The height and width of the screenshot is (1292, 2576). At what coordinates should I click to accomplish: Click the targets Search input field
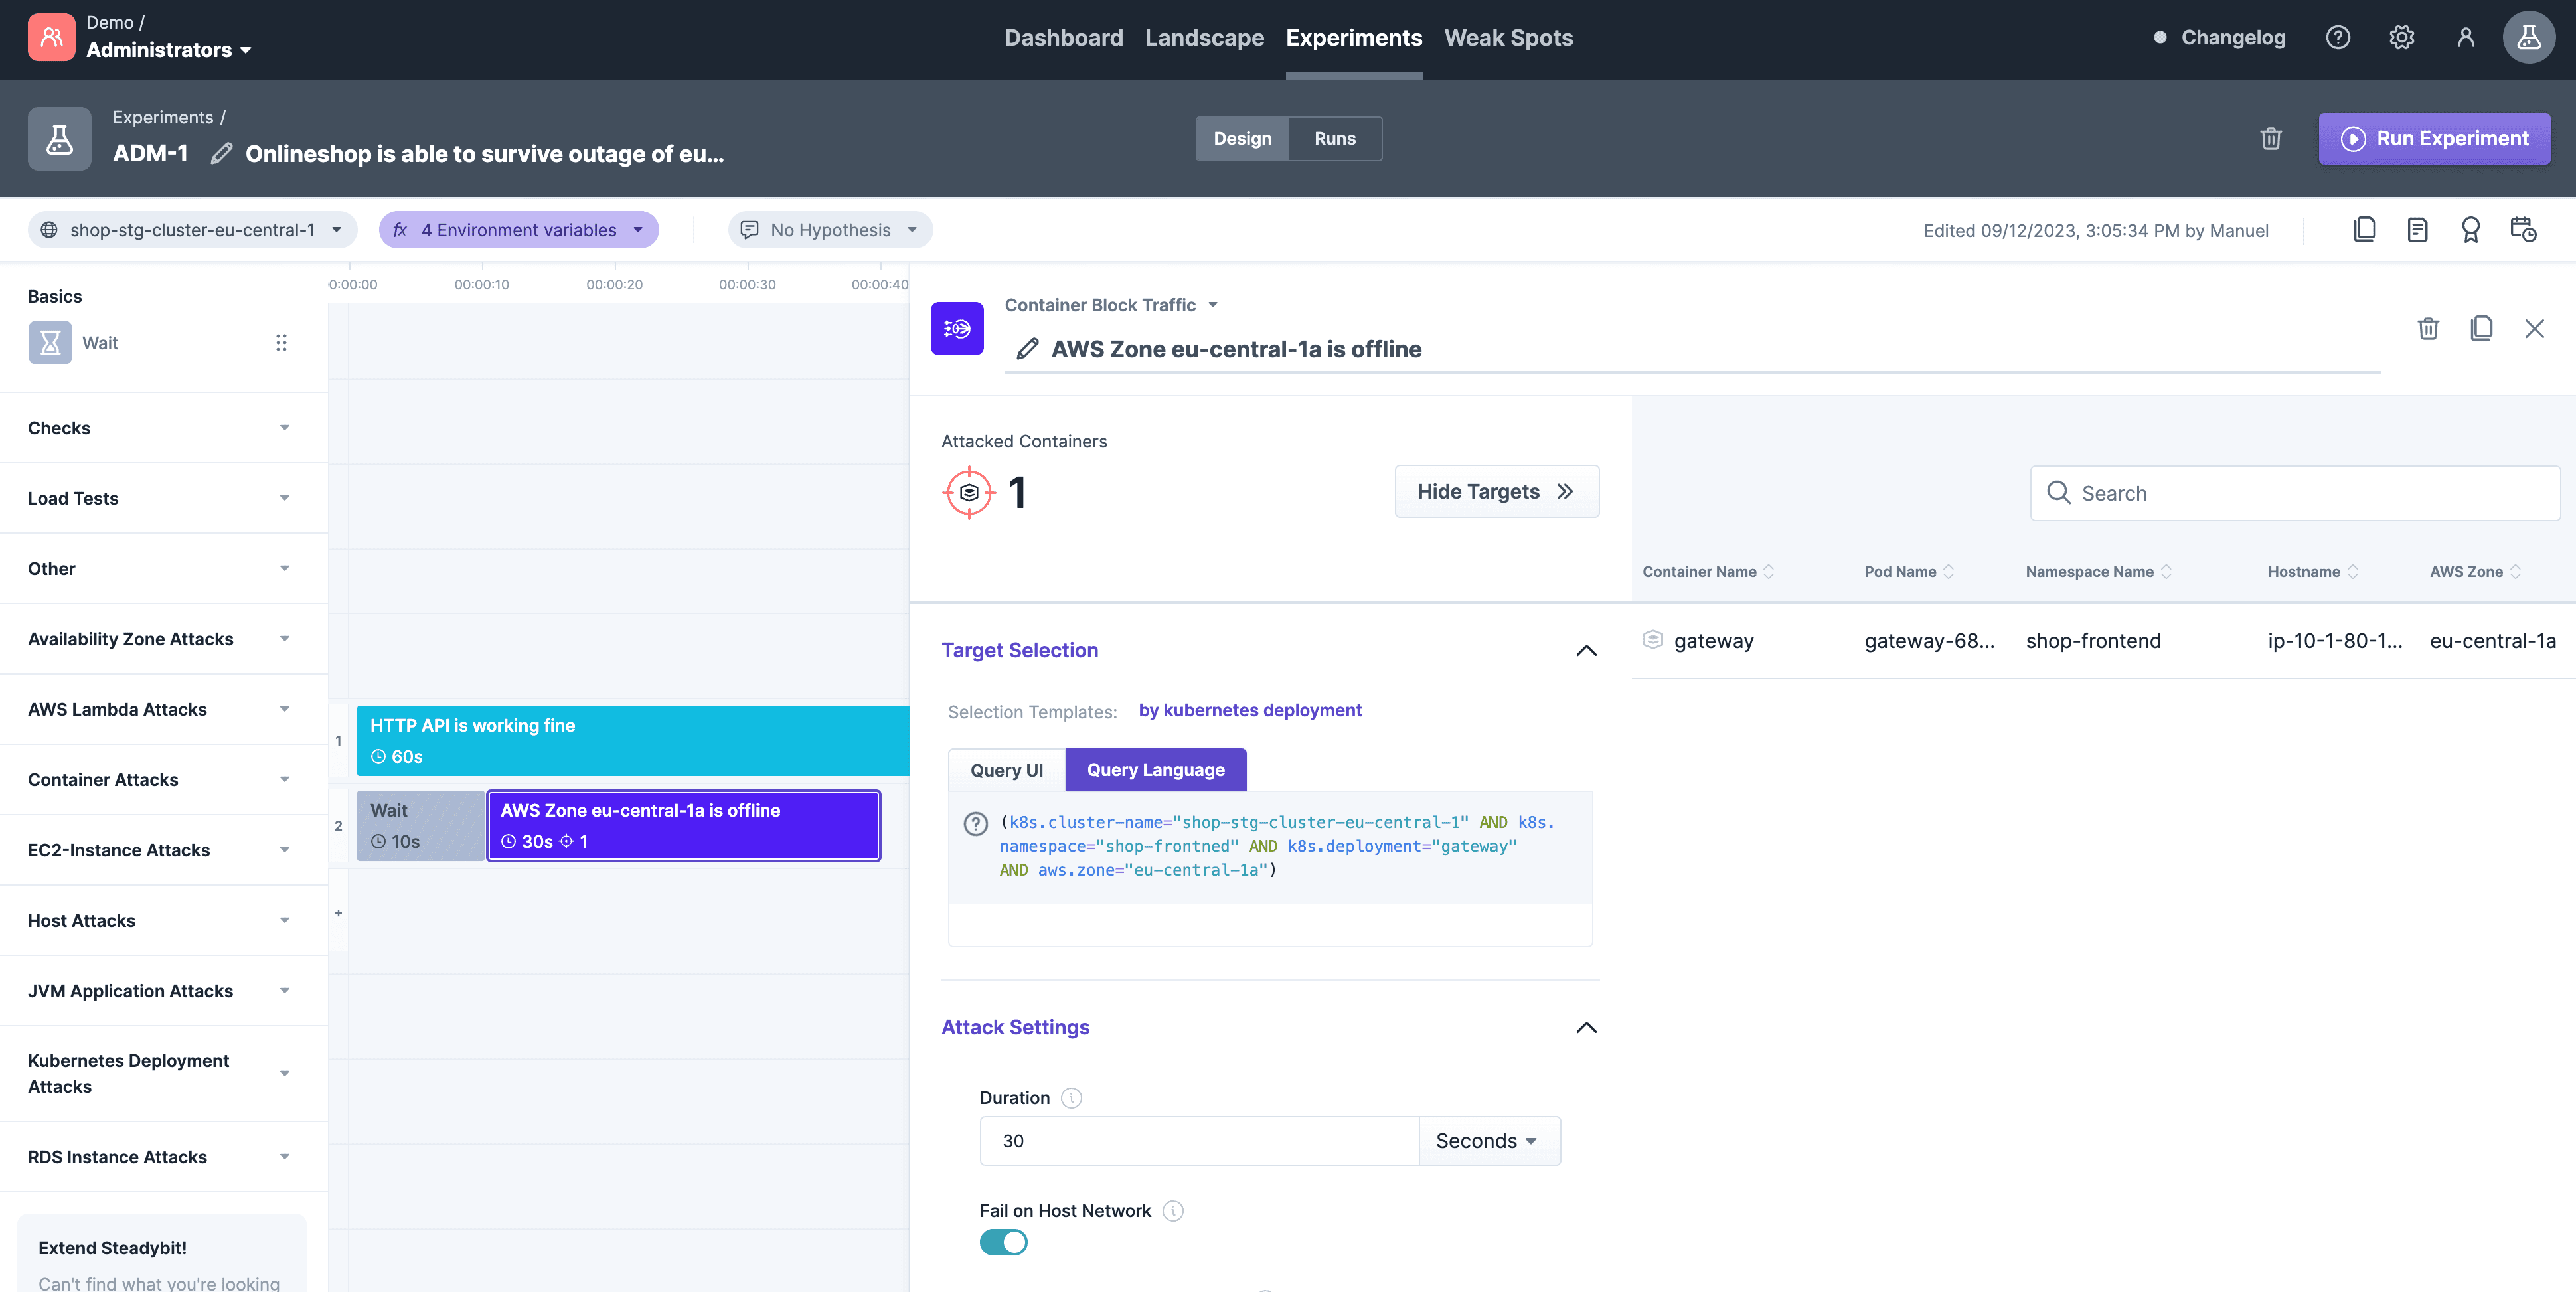tap(2295, 493)
